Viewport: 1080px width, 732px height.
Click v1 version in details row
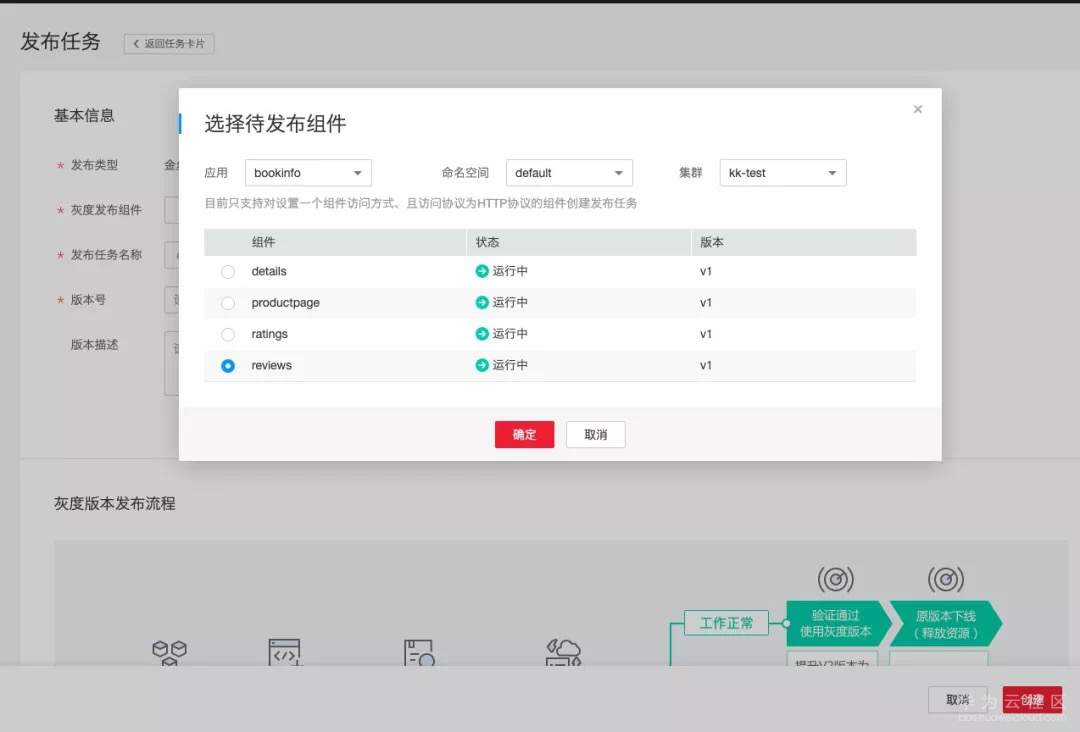click(x=705, y=271)
